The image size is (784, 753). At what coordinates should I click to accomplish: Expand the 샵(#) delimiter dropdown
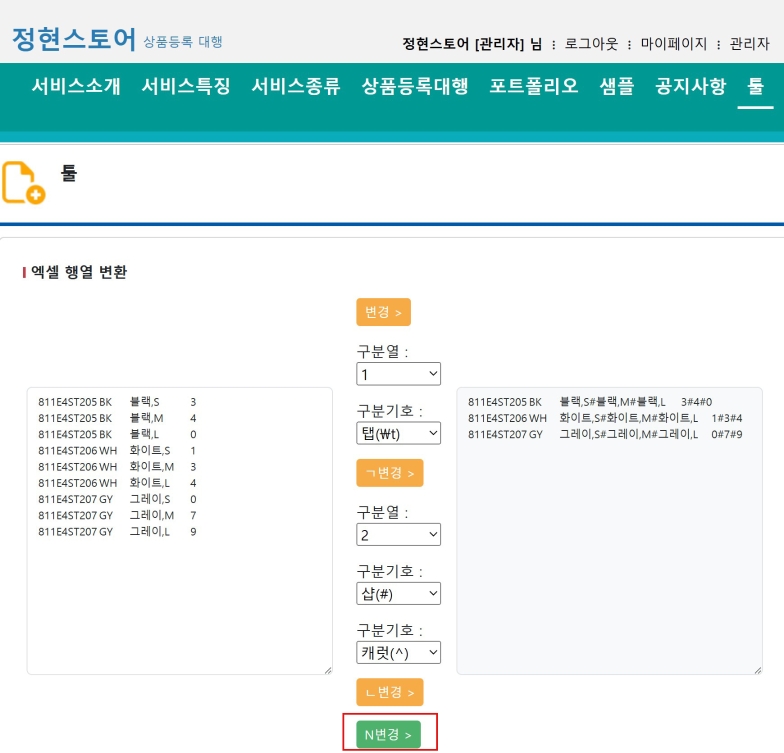point(398,593)
